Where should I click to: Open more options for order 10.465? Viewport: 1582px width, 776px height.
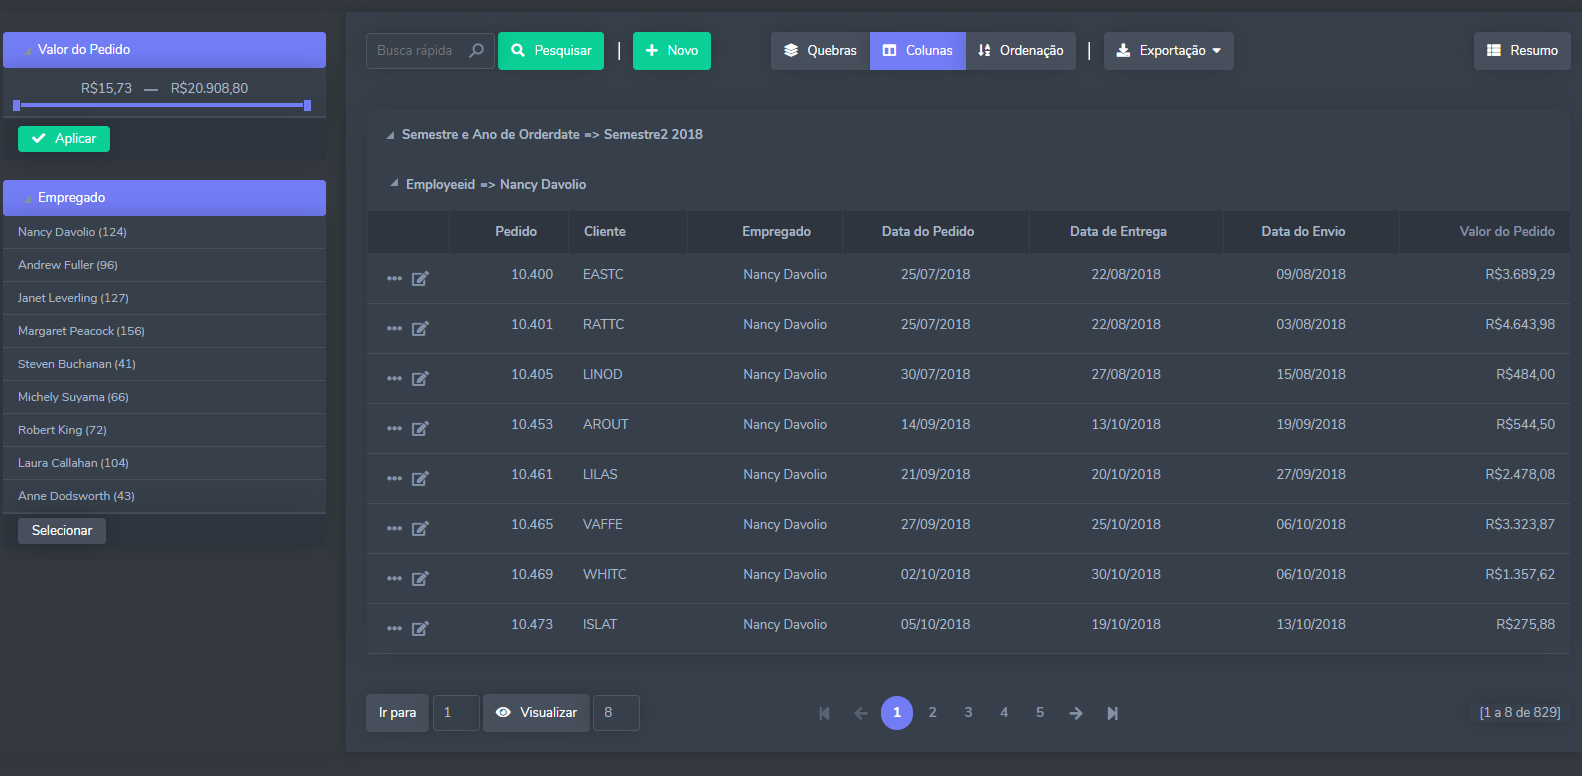point(394,528)
